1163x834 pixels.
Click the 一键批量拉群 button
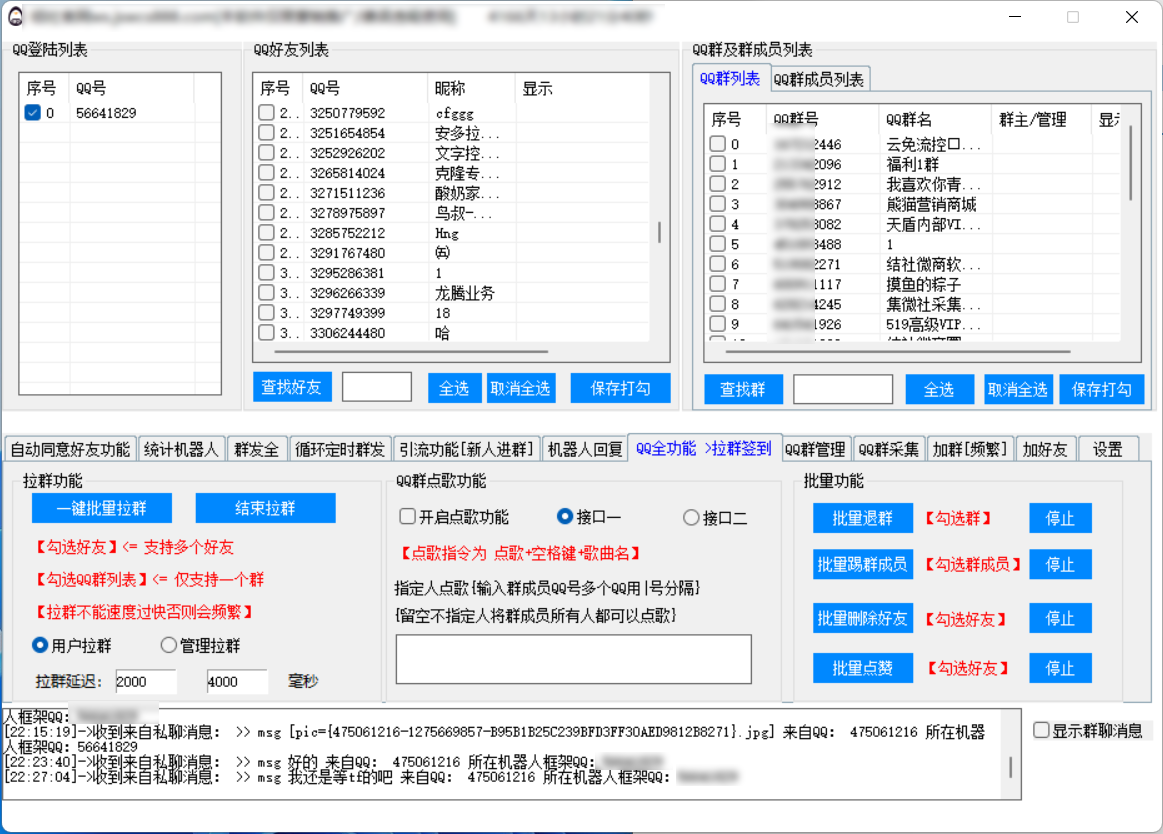coord(102,508)
